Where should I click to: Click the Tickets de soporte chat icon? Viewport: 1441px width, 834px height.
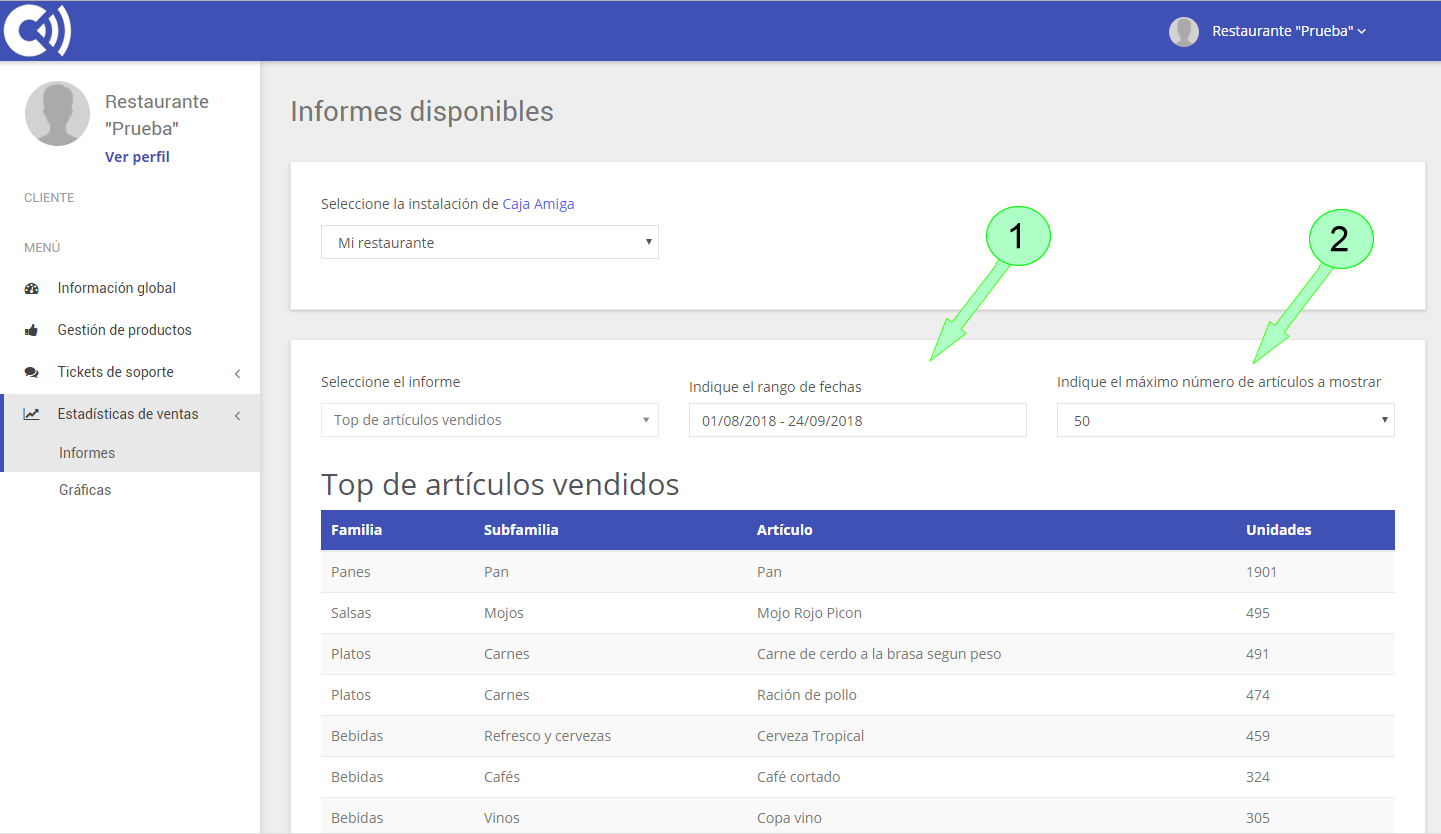click(31, 371)
